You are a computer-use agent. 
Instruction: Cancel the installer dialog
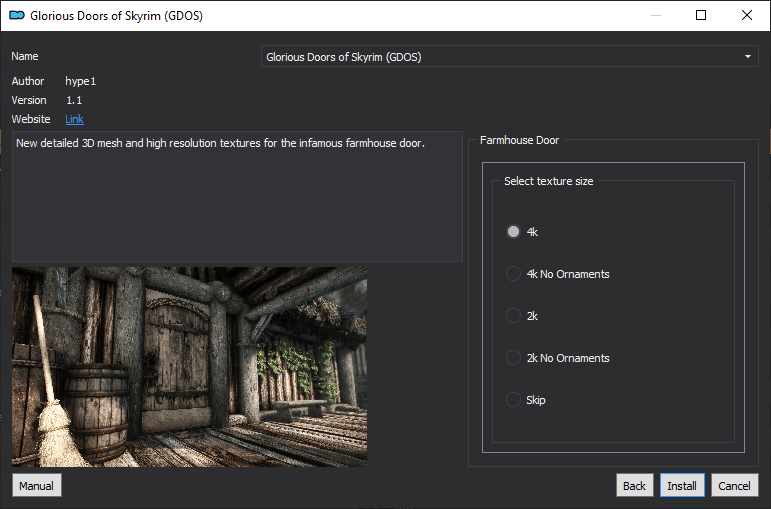coord(735,485)
